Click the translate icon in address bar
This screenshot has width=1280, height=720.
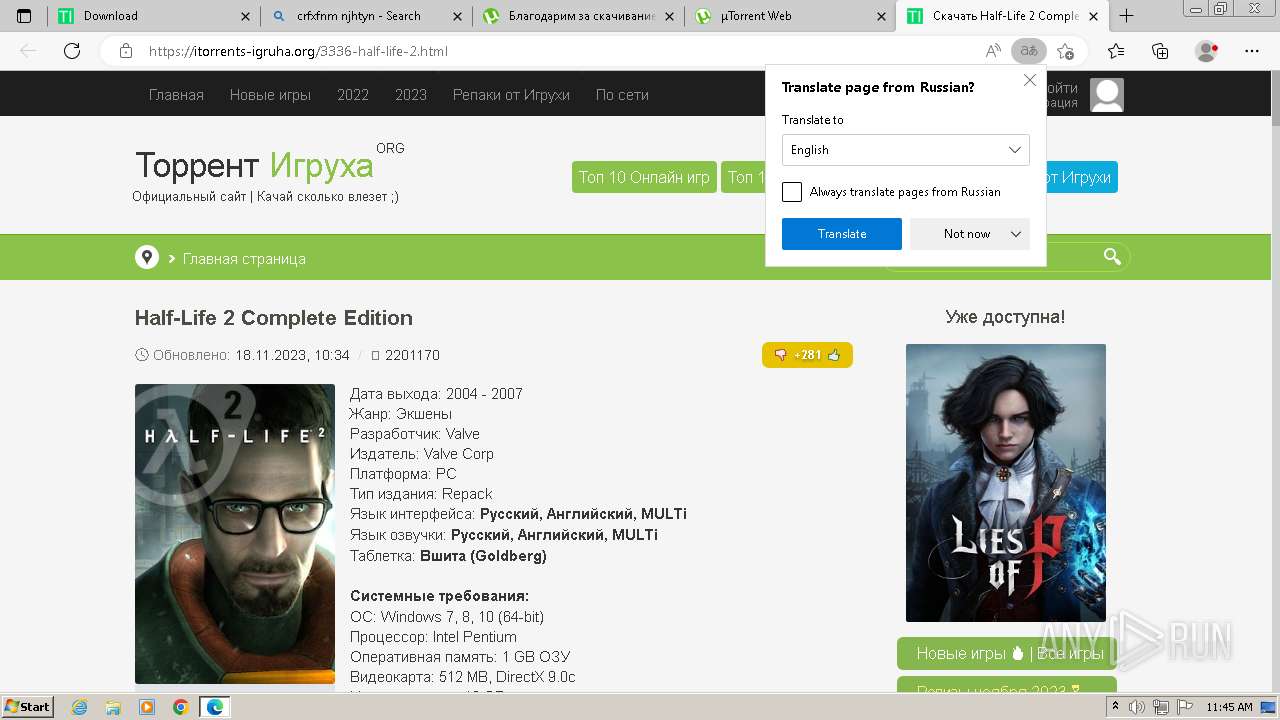(x=1029, y=51)
